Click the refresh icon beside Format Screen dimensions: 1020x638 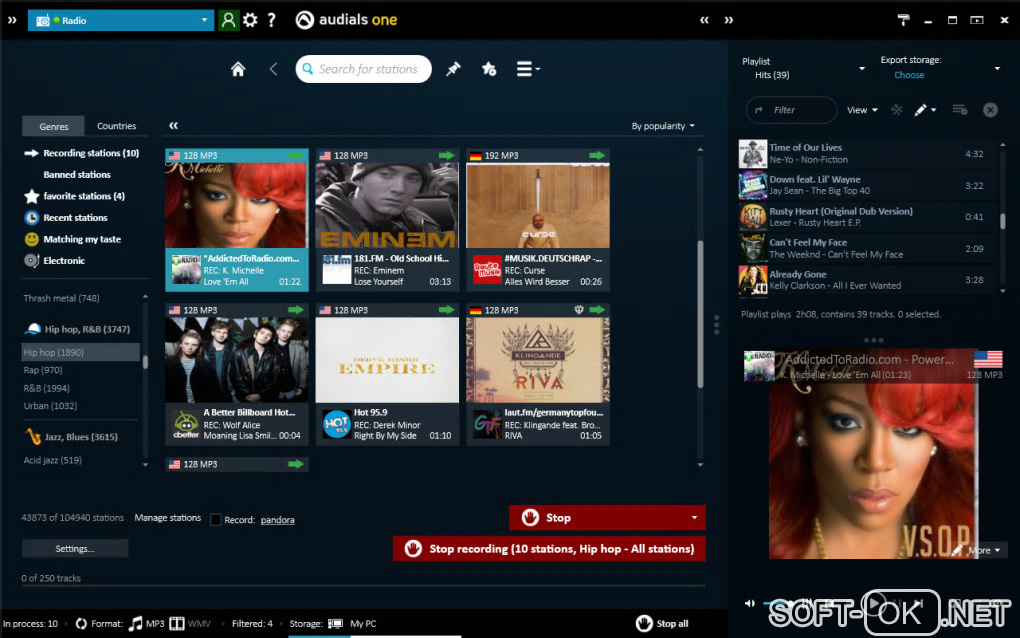pos(81,623)
